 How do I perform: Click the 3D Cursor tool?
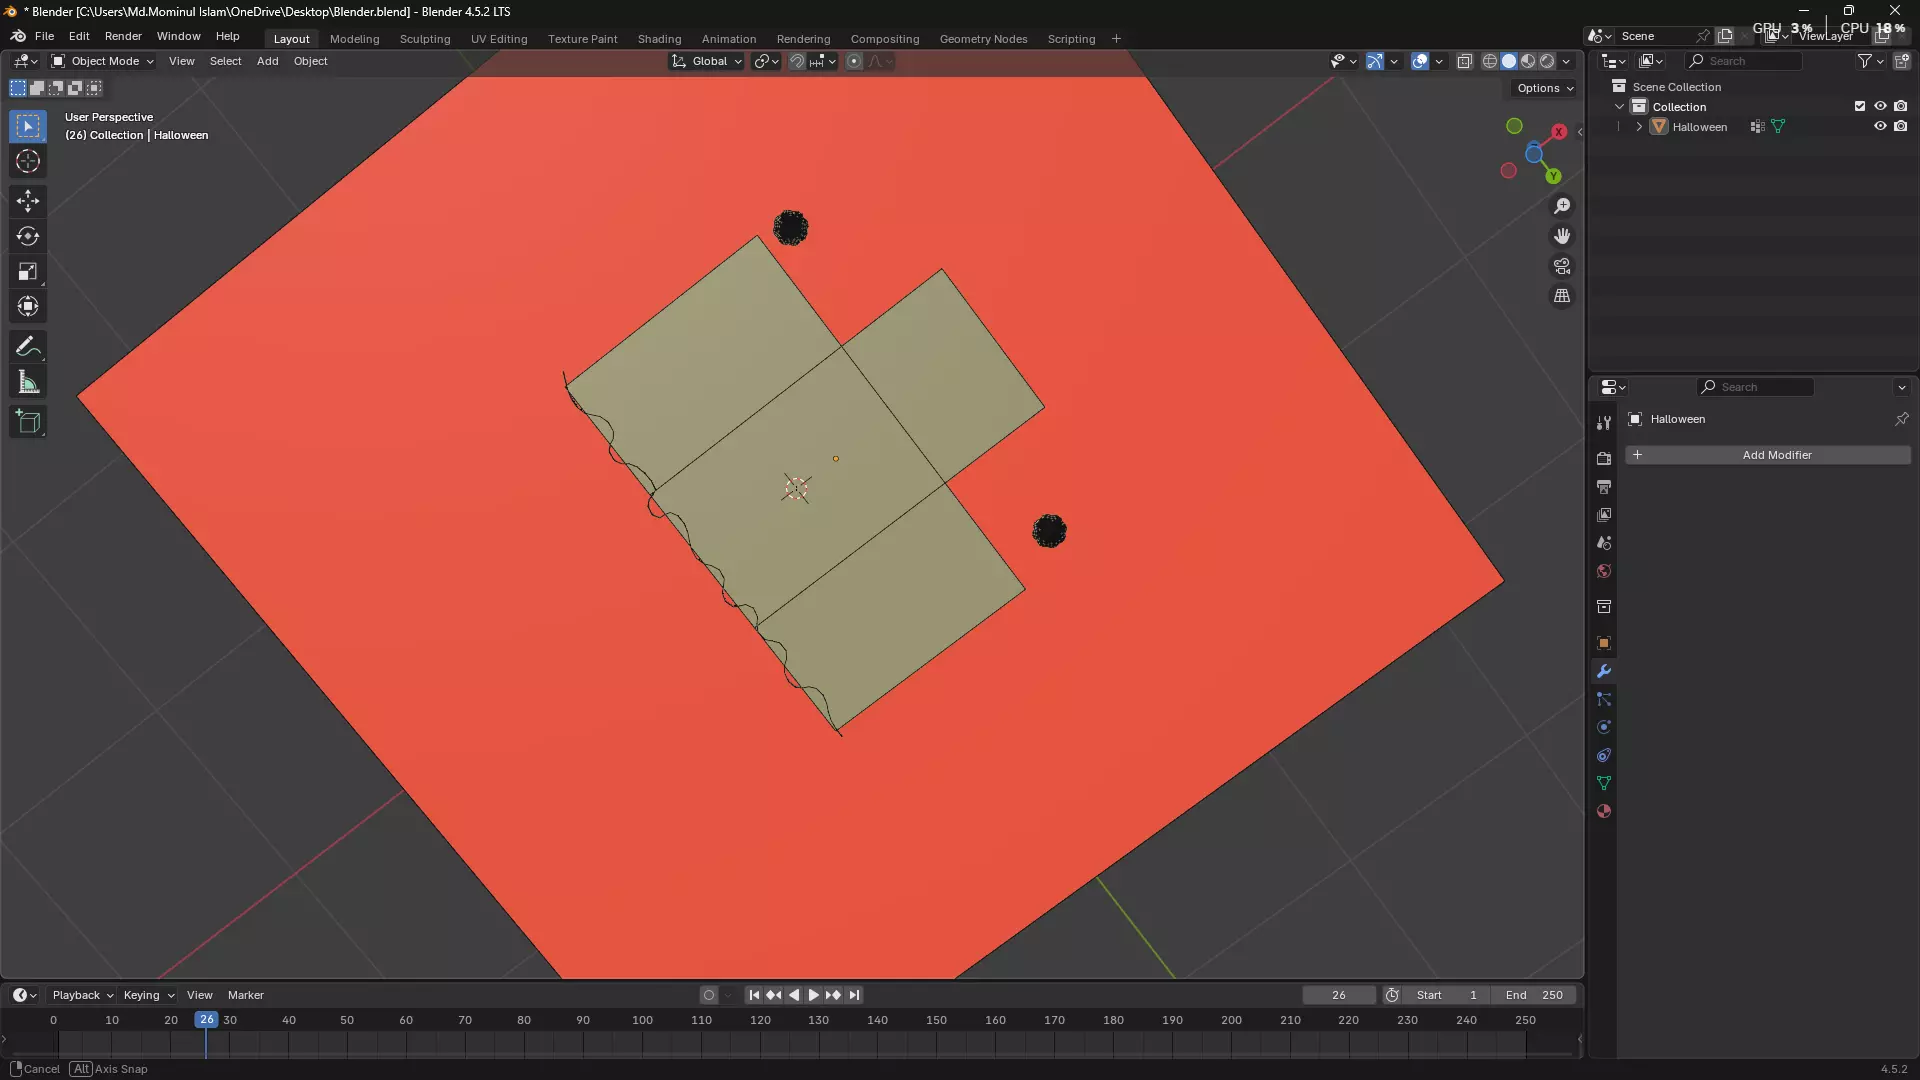28,161
